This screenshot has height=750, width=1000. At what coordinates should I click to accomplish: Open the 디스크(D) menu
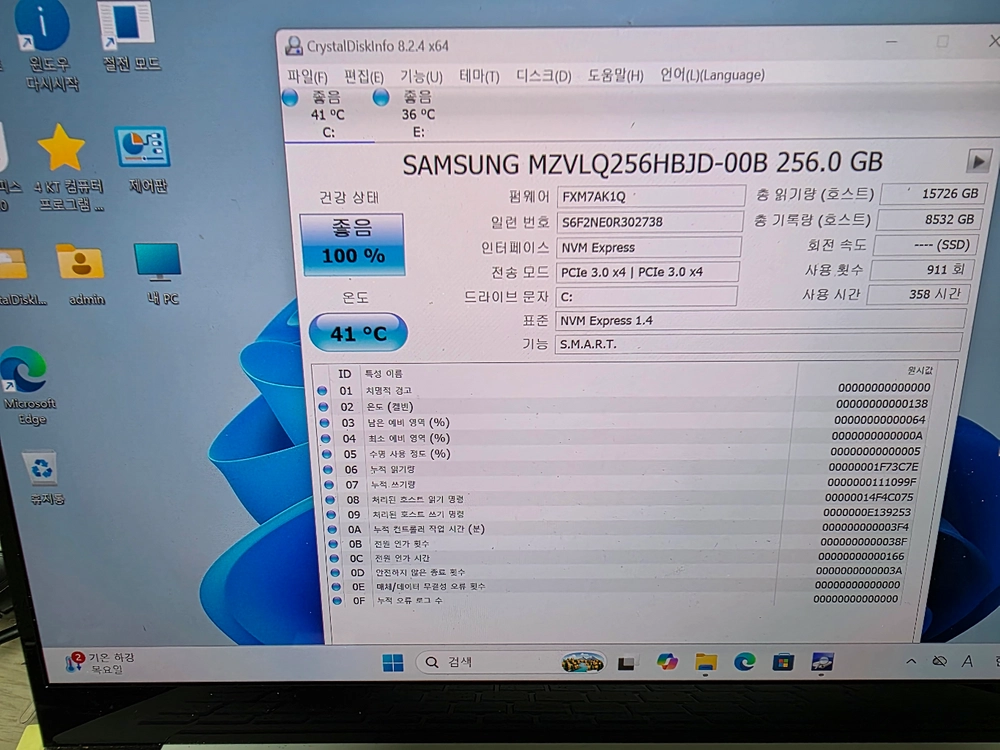[543, 76]
